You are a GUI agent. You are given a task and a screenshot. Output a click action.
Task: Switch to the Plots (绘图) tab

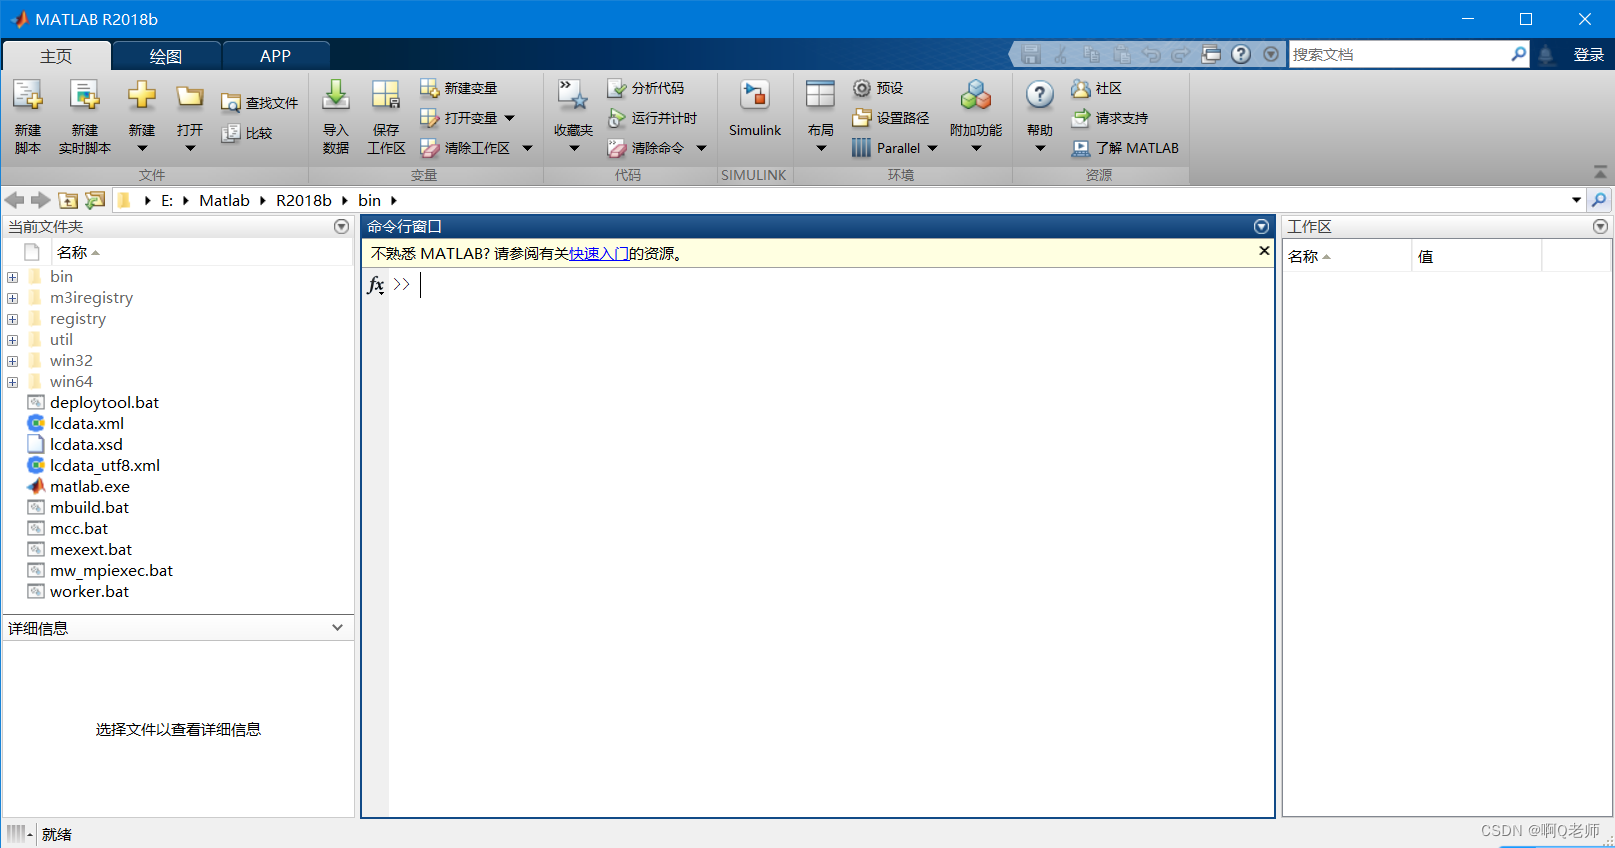tap(166, 56)
